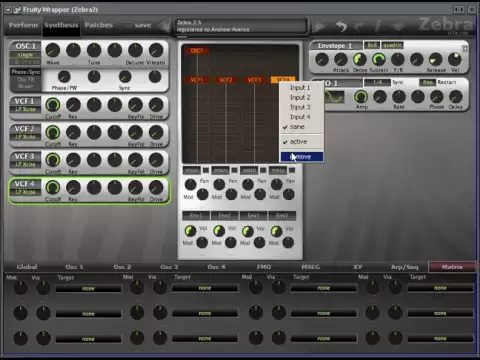This screenshot has width=480, height=360.
Task: Click 'remove' in the module context menu
Action: (x=302, y=157)
